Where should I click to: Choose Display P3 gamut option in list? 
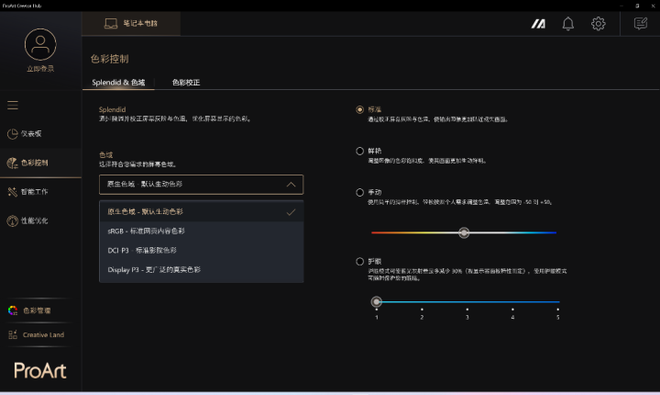pos(201,270)
